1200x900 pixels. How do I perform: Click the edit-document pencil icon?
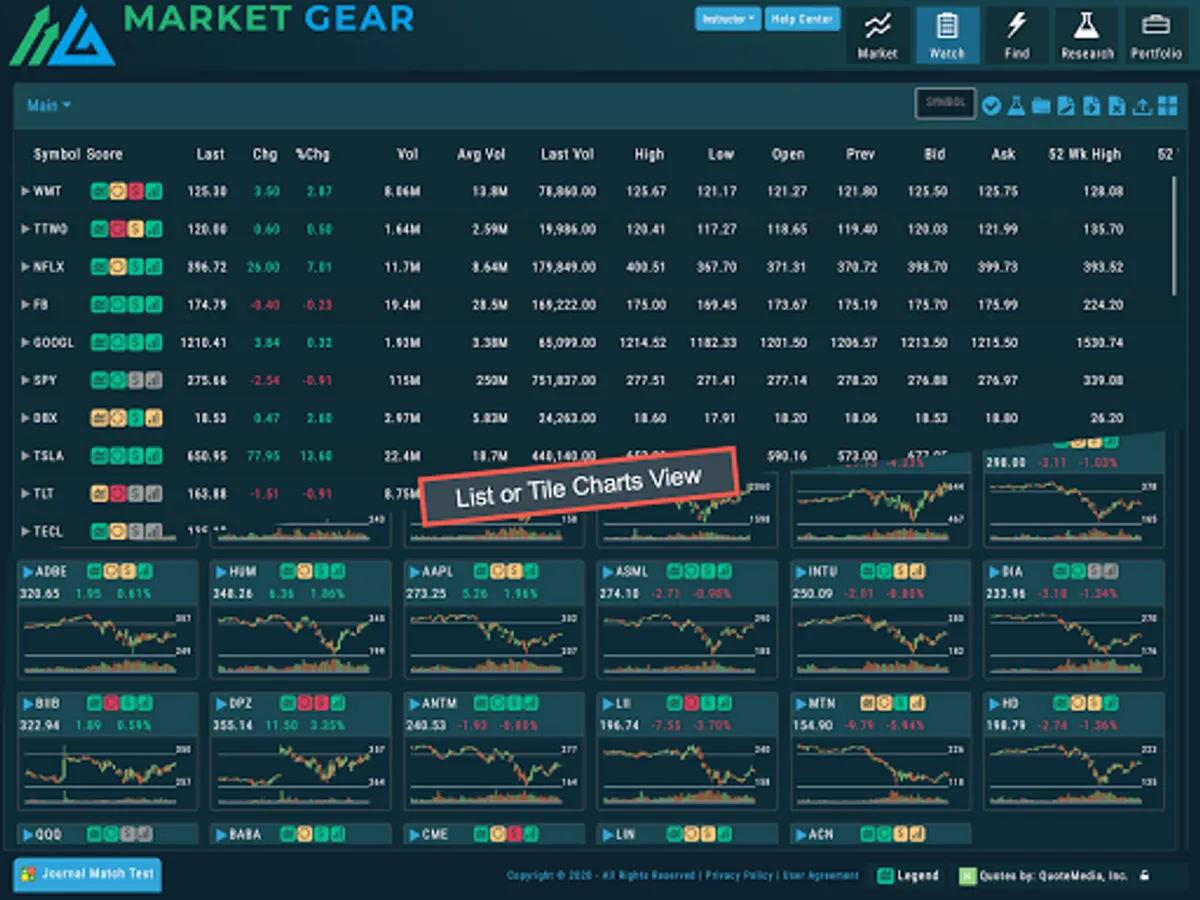pyautogui.click(x=1066, y=105)
